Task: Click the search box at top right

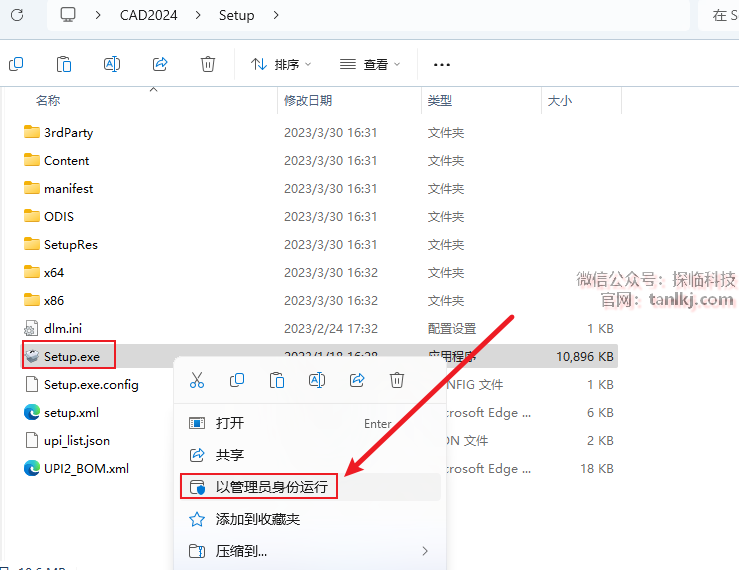Action: point(718,15)
